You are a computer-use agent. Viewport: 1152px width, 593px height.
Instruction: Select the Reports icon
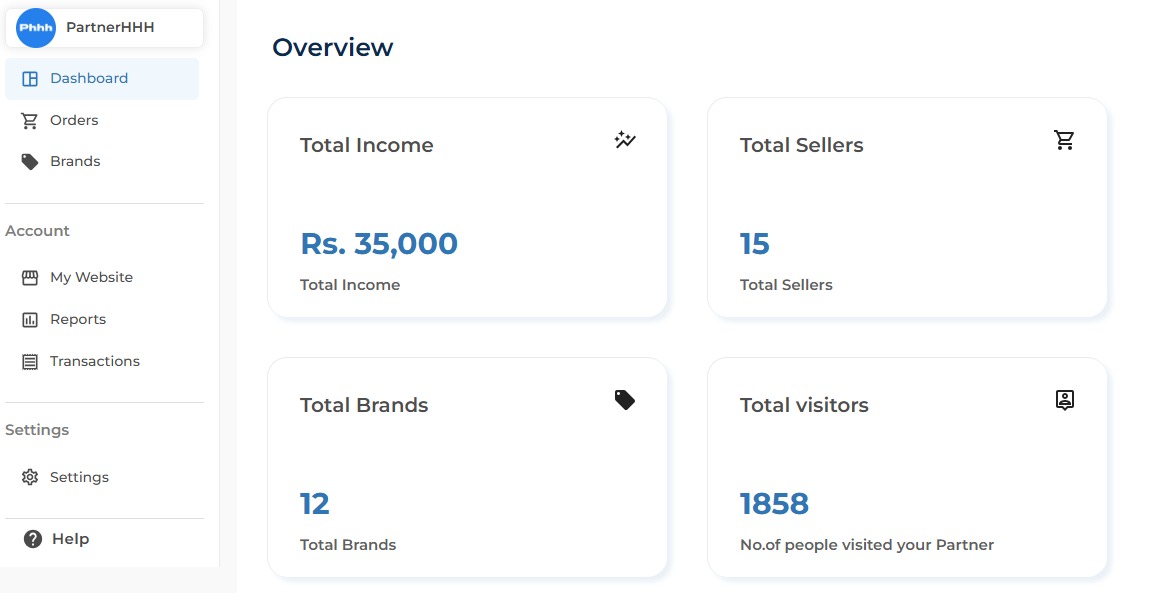click(30, 319)
